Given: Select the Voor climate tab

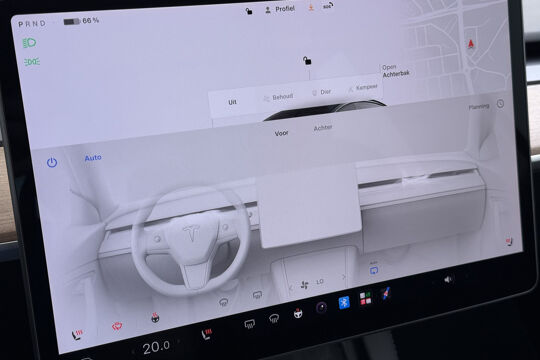Looking at the screenshot, I should [x=281, y=133].
